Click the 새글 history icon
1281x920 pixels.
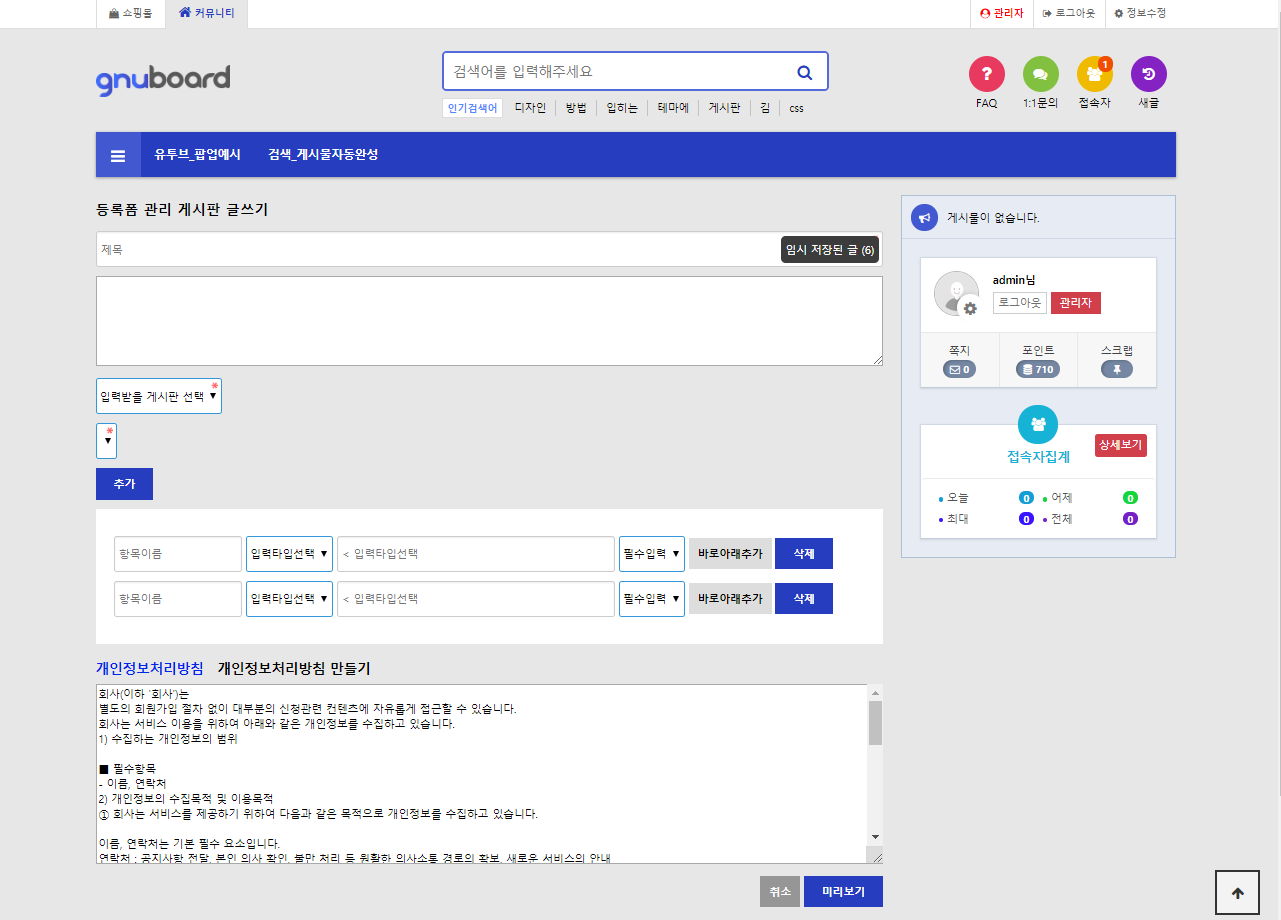(x=1148, y=74)
